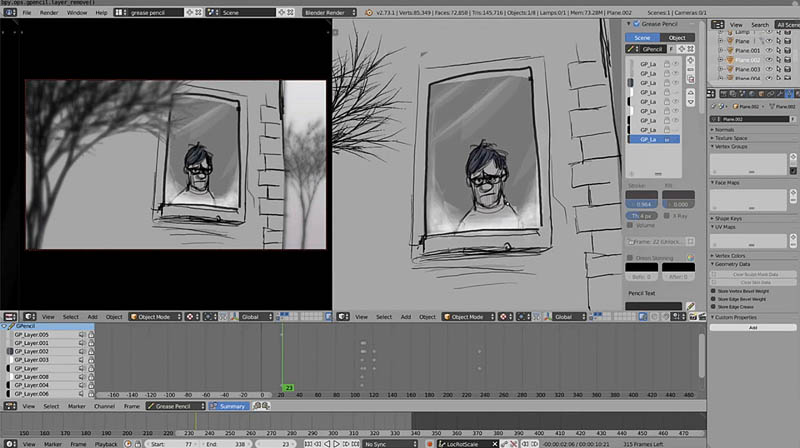Lock the GP_Layer.005 channel in dope sheet
The image size is (800, 448).
pyautogui.click(x=91, y=334)
